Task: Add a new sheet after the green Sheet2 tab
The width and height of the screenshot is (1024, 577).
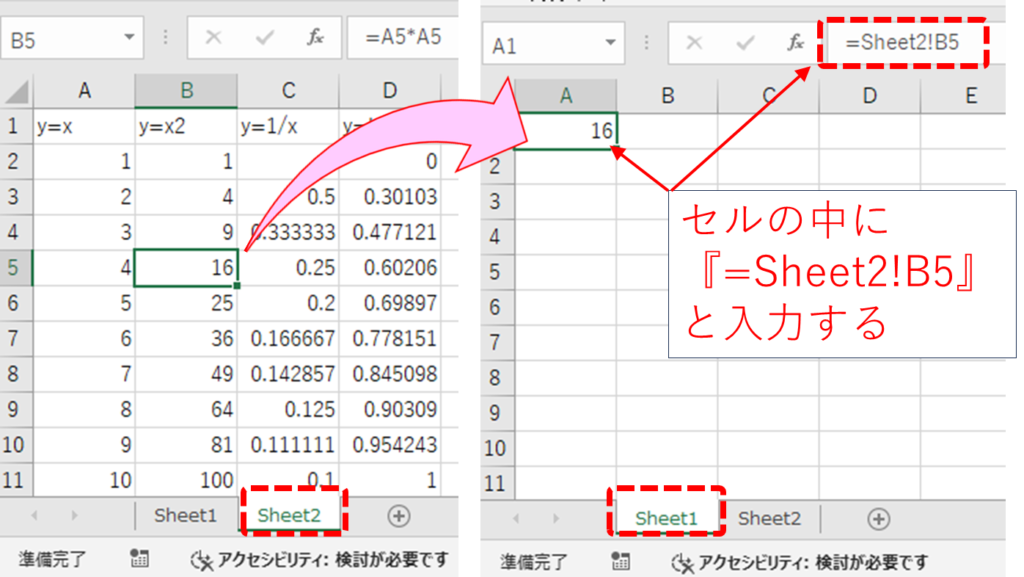Action: 398,516
